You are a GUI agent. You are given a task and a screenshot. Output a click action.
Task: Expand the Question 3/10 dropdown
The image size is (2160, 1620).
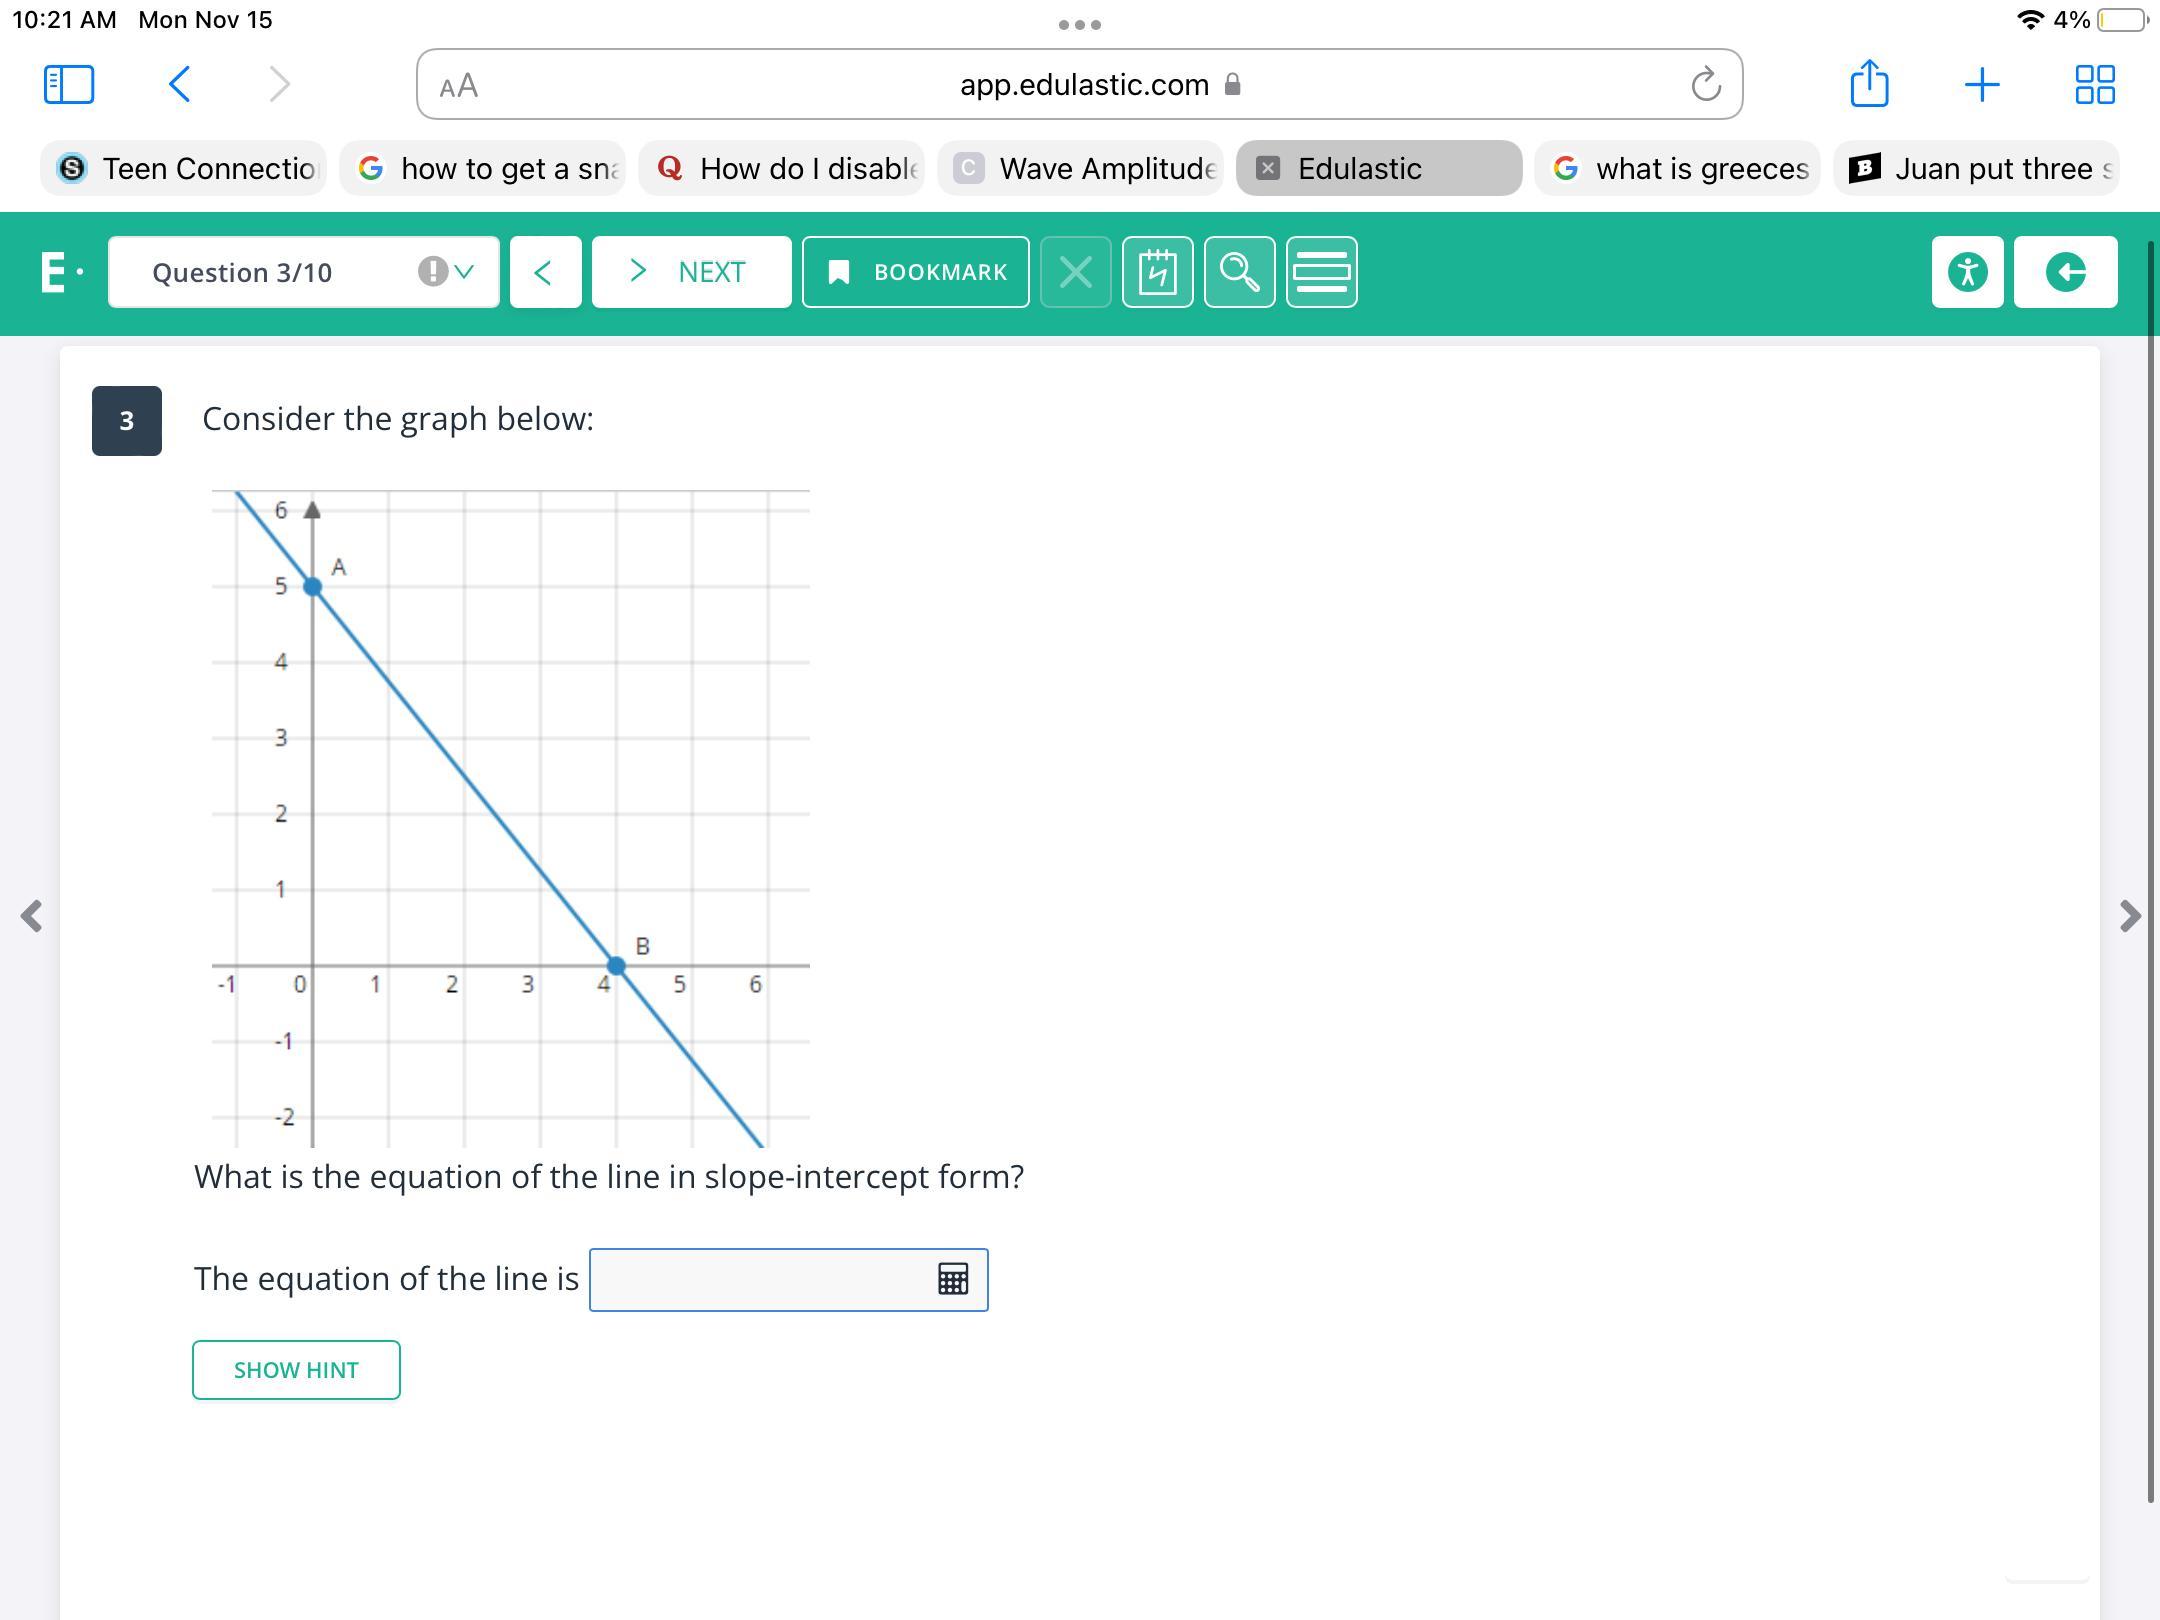pos(303,272)
